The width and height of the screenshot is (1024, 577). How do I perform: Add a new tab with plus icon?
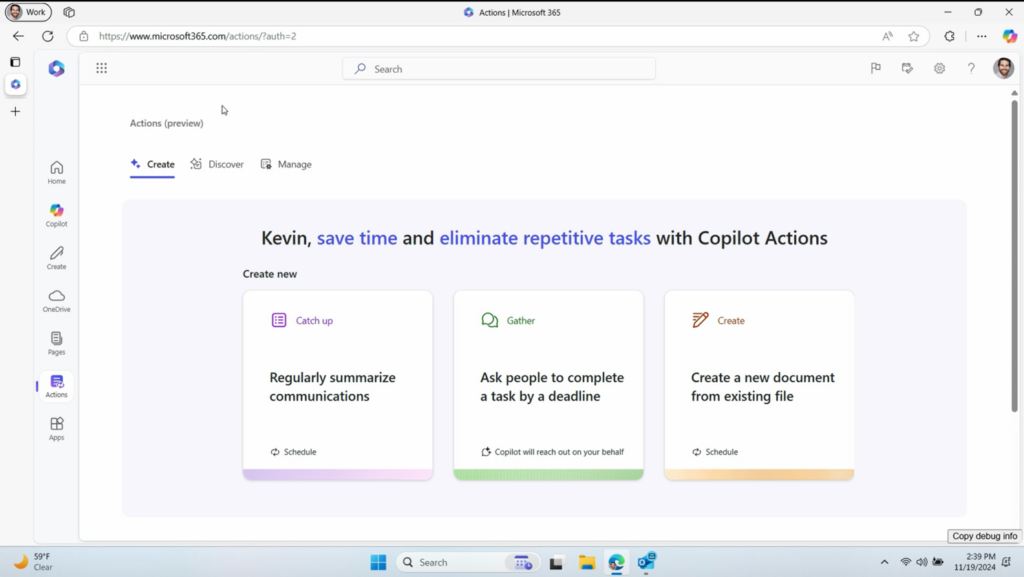pos(16,112)
